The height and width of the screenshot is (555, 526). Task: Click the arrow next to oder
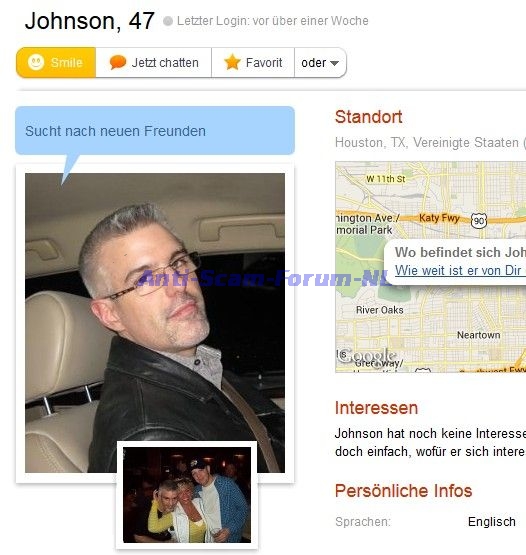tap(334, 63)
